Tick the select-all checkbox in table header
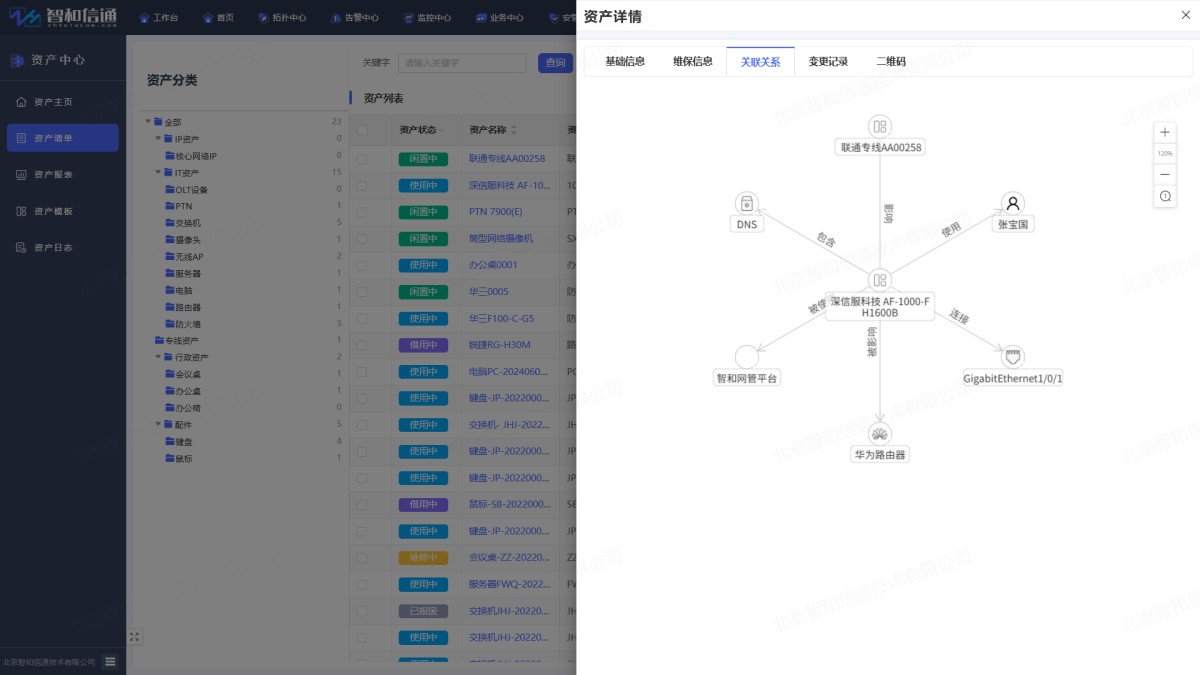Screen dimensions: 1200x675 362,130
